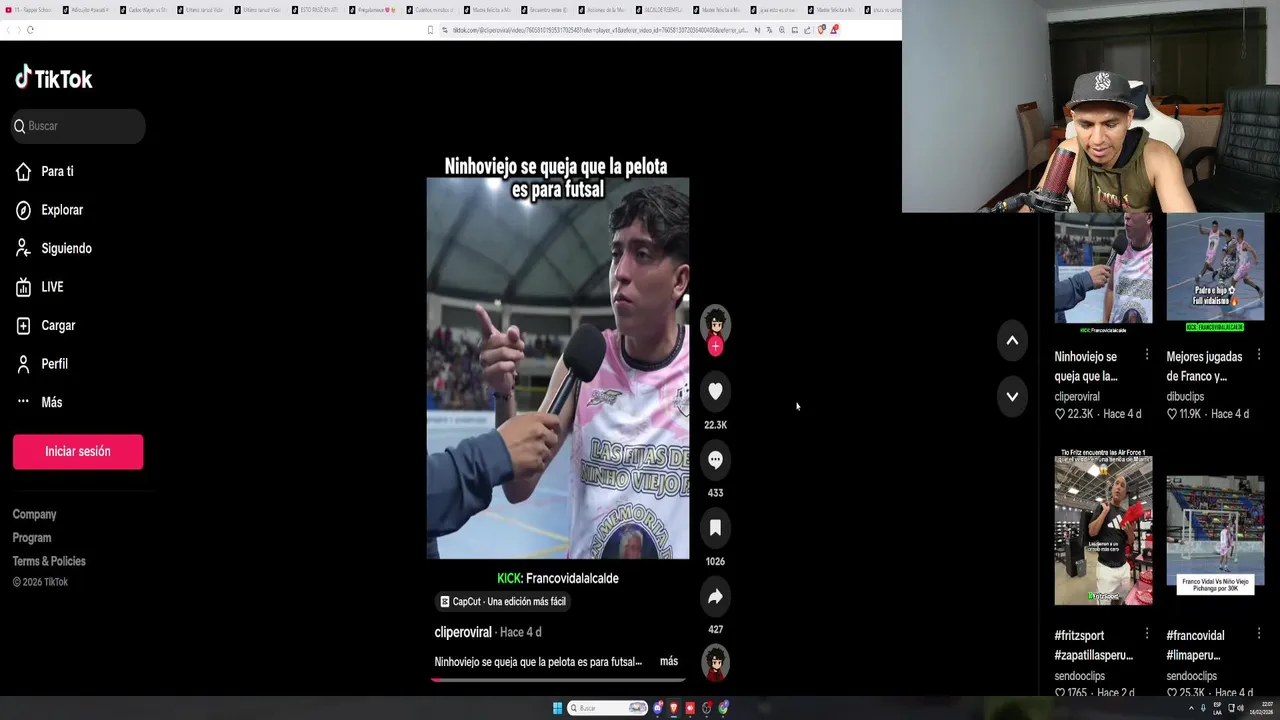Focus the Buscar search field in TikTok
The height and width of the screenshot is (720, 1280).
coord(79,126)
